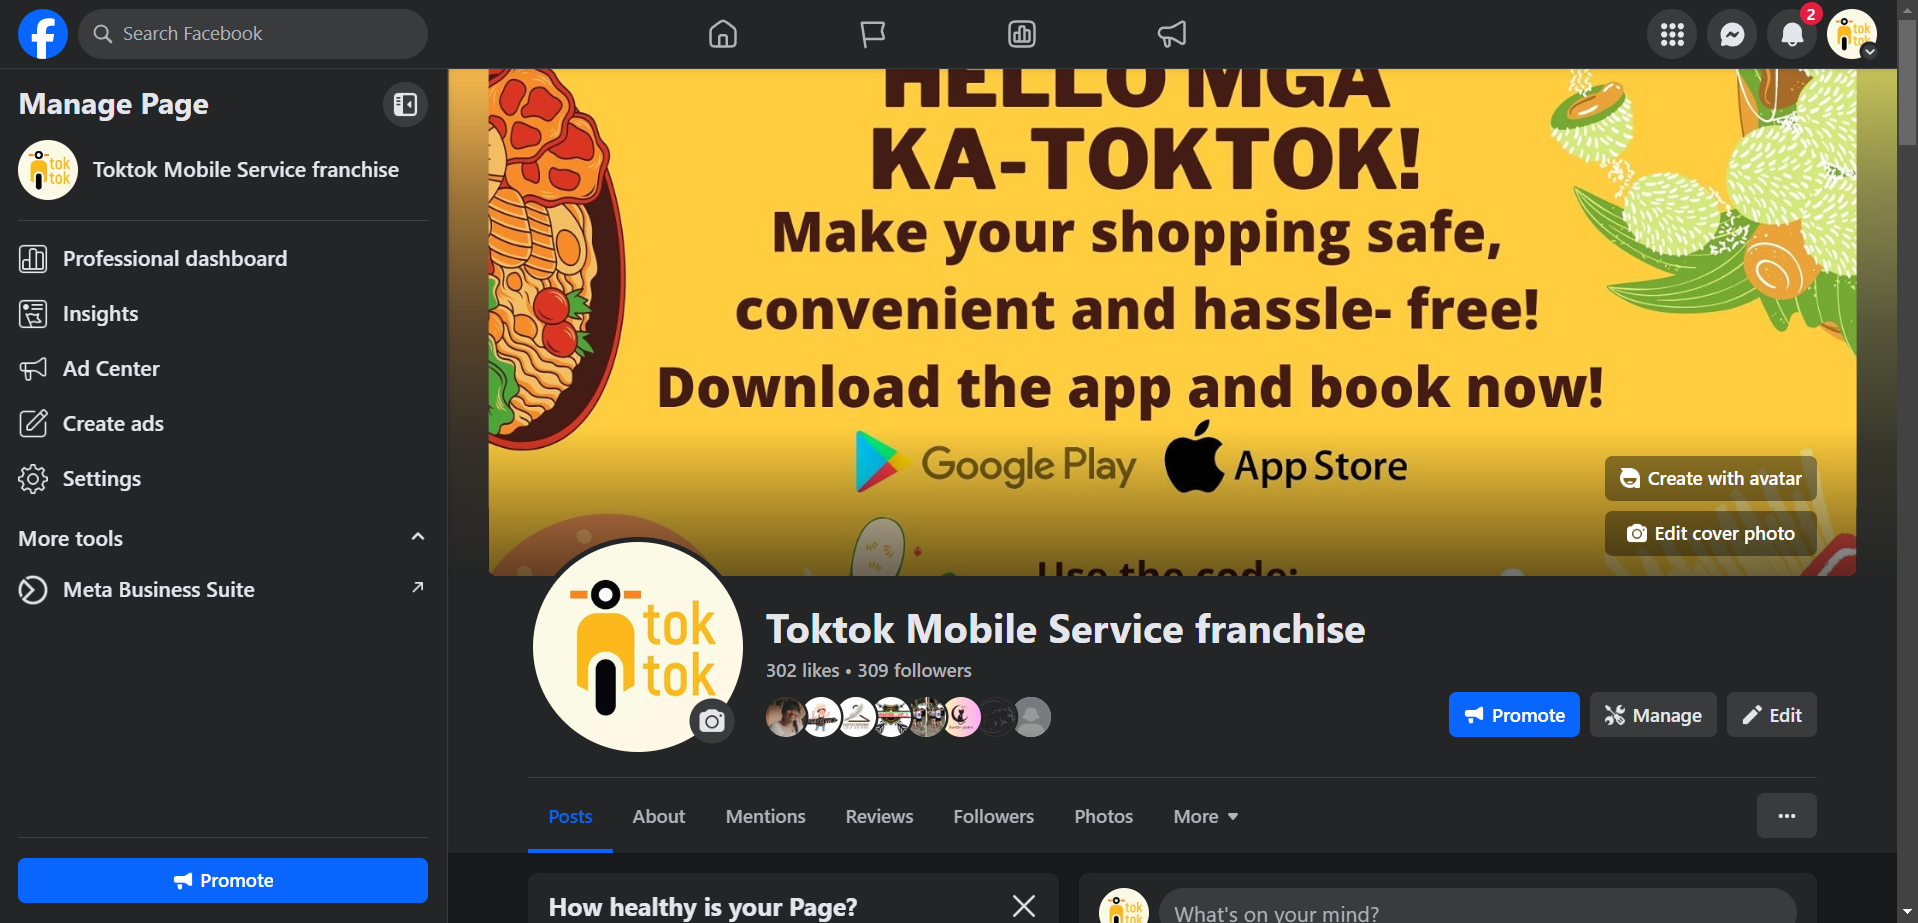1918x923 pixels.
Task: Click the Edit cover photo button
Action: (x=1710, y=534)
